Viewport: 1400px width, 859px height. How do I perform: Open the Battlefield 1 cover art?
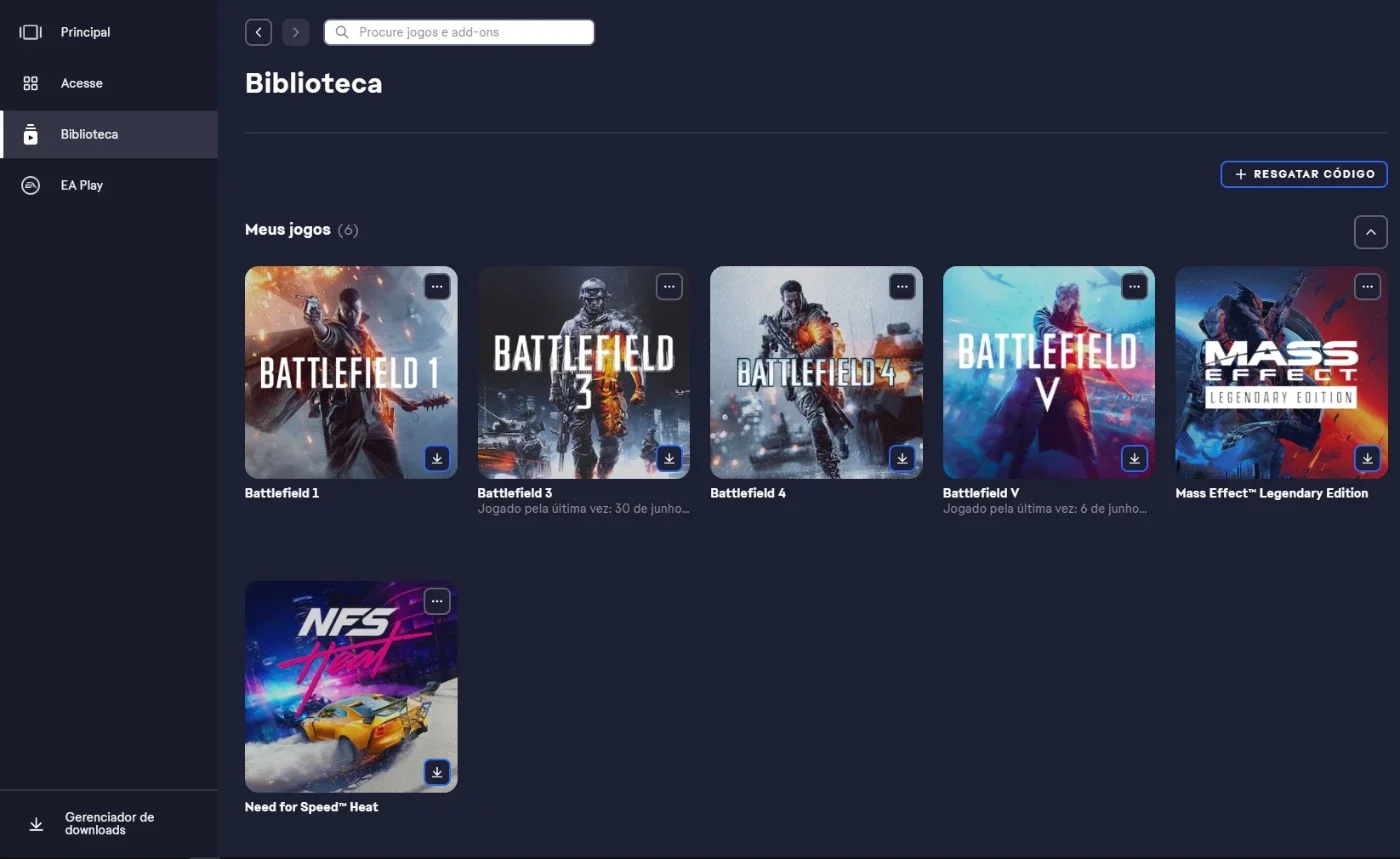(351, 372)
